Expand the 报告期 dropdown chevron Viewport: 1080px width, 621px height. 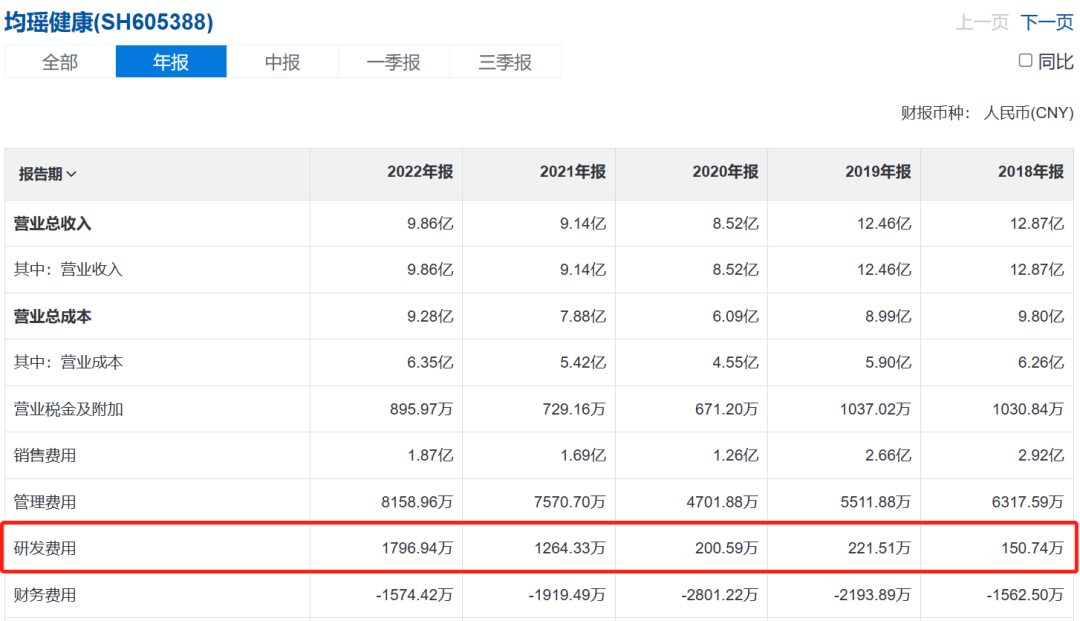point(72,175)
